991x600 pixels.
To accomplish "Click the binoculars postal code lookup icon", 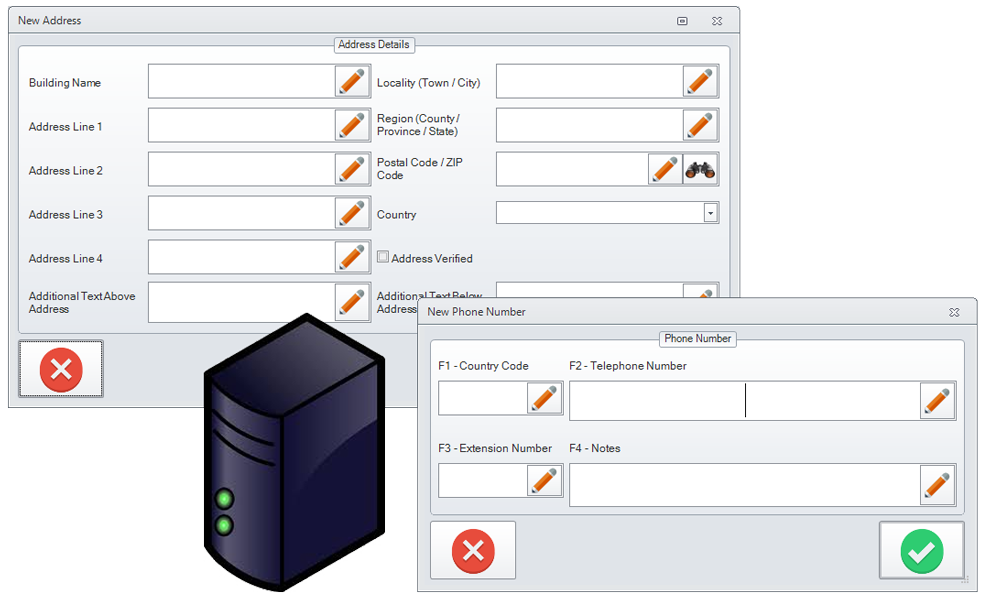I will (700, 170).
